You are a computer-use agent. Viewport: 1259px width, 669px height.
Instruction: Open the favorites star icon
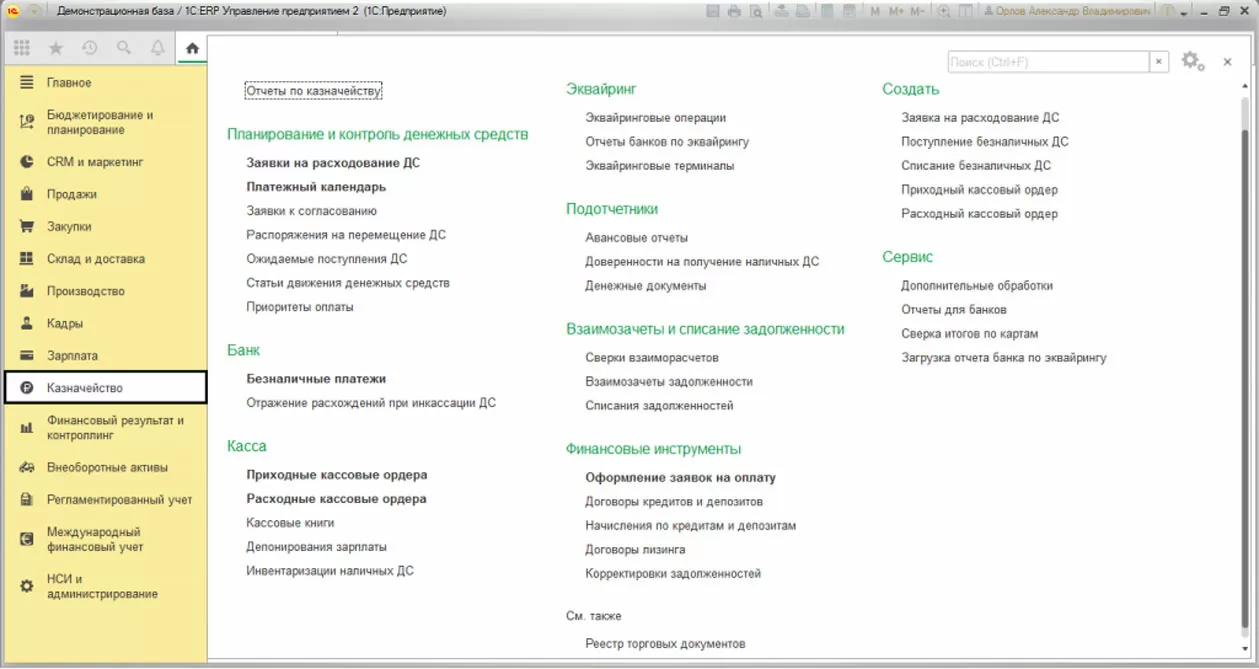point(56,48)
